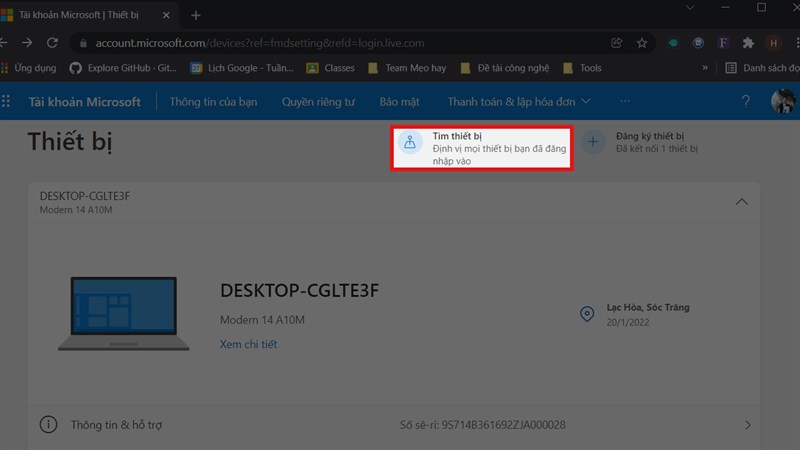Click the 20/1/2022 date text
The height and width of the screenshot is (450, 800).
point(628,322)
